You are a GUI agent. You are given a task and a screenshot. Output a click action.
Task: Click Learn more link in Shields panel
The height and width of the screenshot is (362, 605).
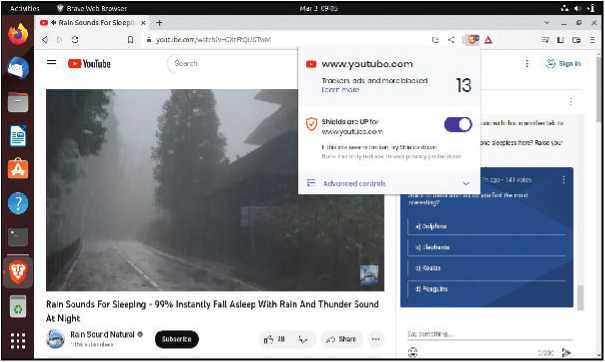(340, 90)
